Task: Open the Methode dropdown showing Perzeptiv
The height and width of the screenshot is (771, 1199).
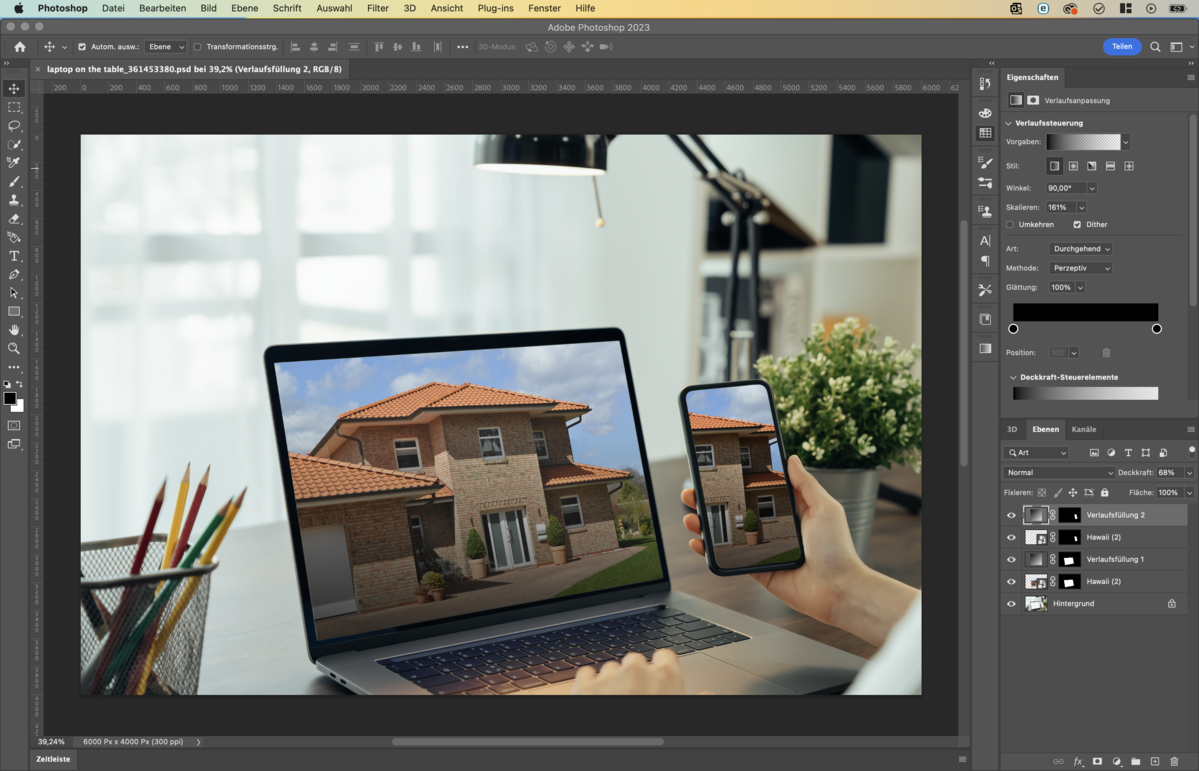Action: 1080,268
